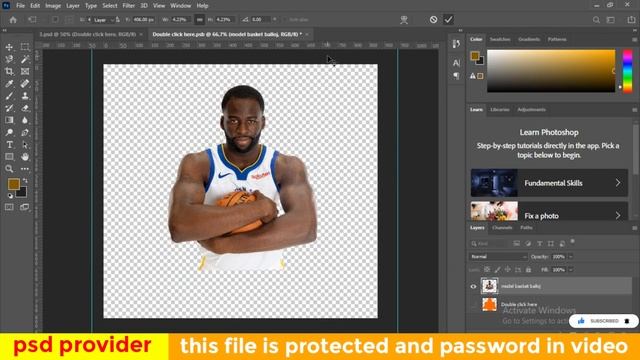Toggle Lock image pixels brush icon
The image size is (640, 360).
(x=497, y=269)
